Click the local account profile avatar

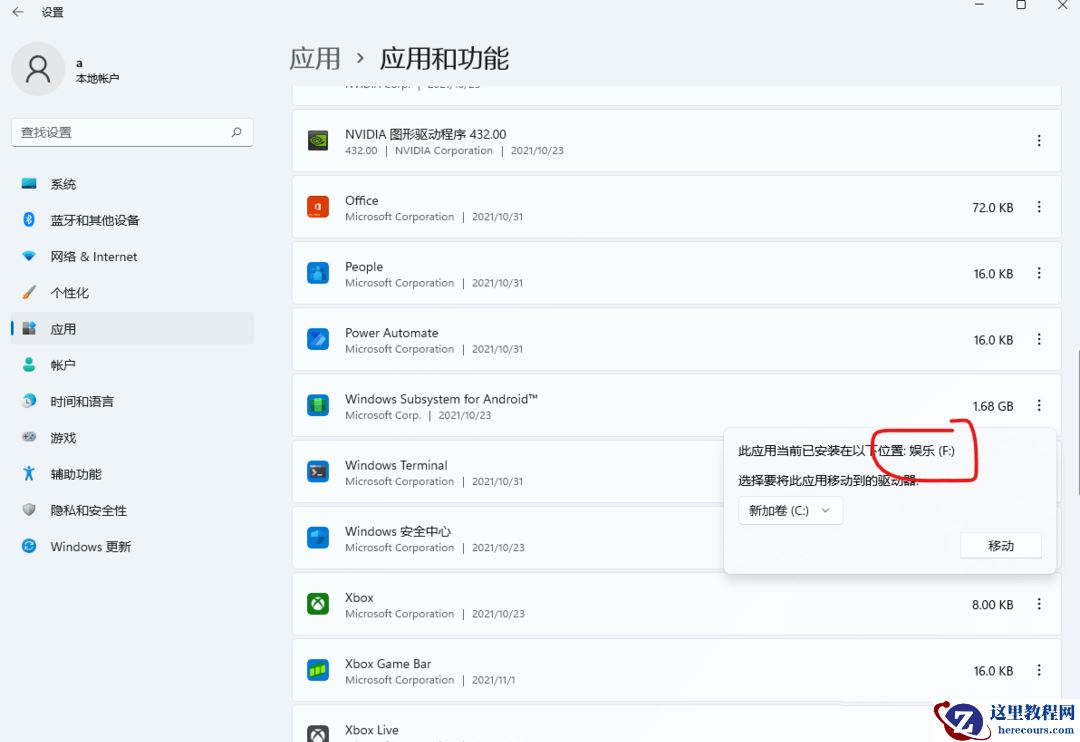tap(38, 69)
